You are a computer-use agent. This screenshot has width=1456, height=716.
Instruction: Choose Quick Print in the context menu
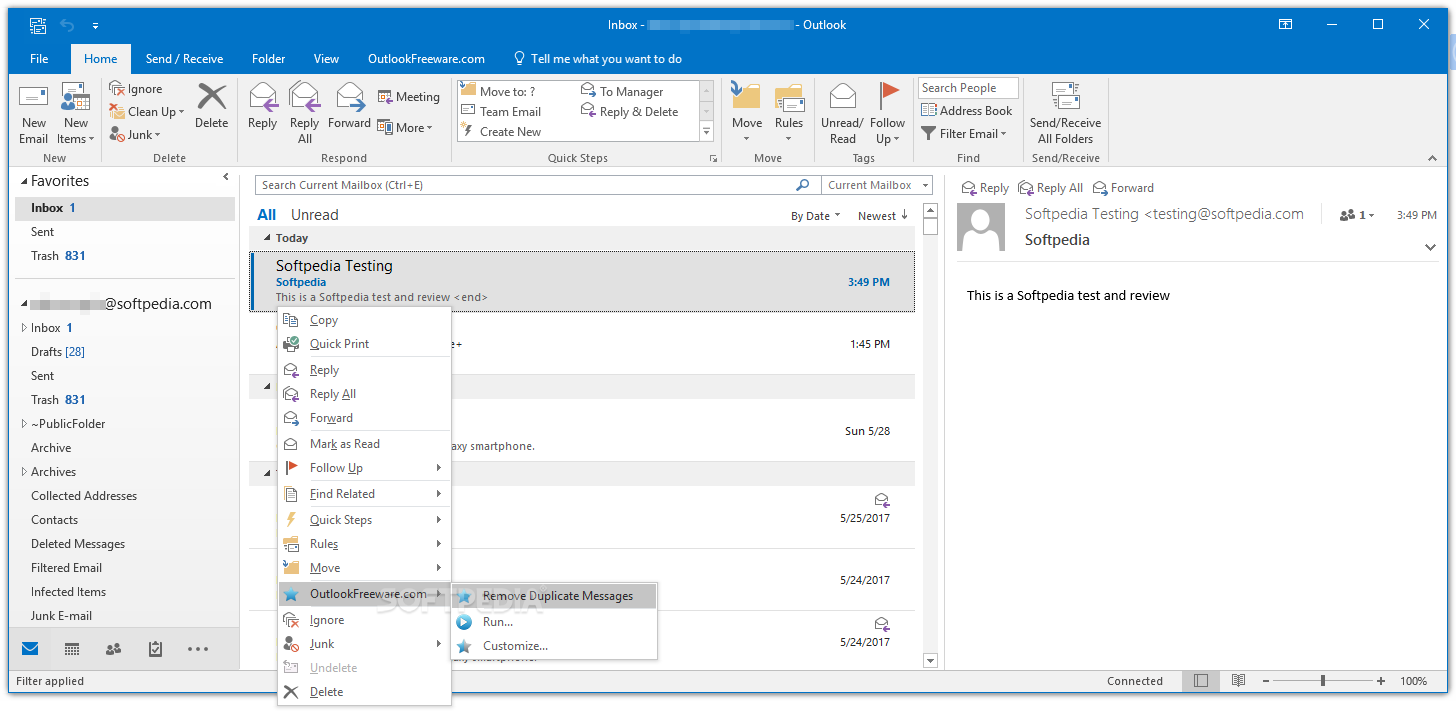[x=364, y=344]
